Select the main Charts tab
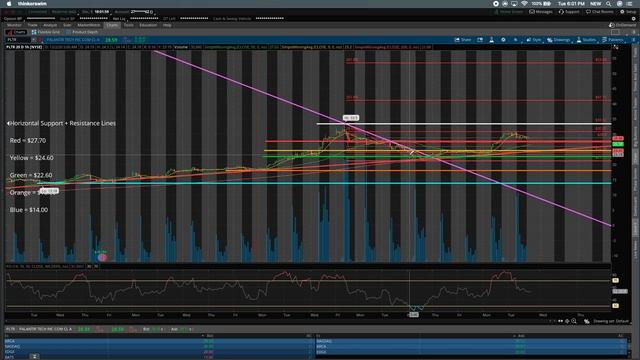This screenshot has width=640, height=360. [112, 25]
